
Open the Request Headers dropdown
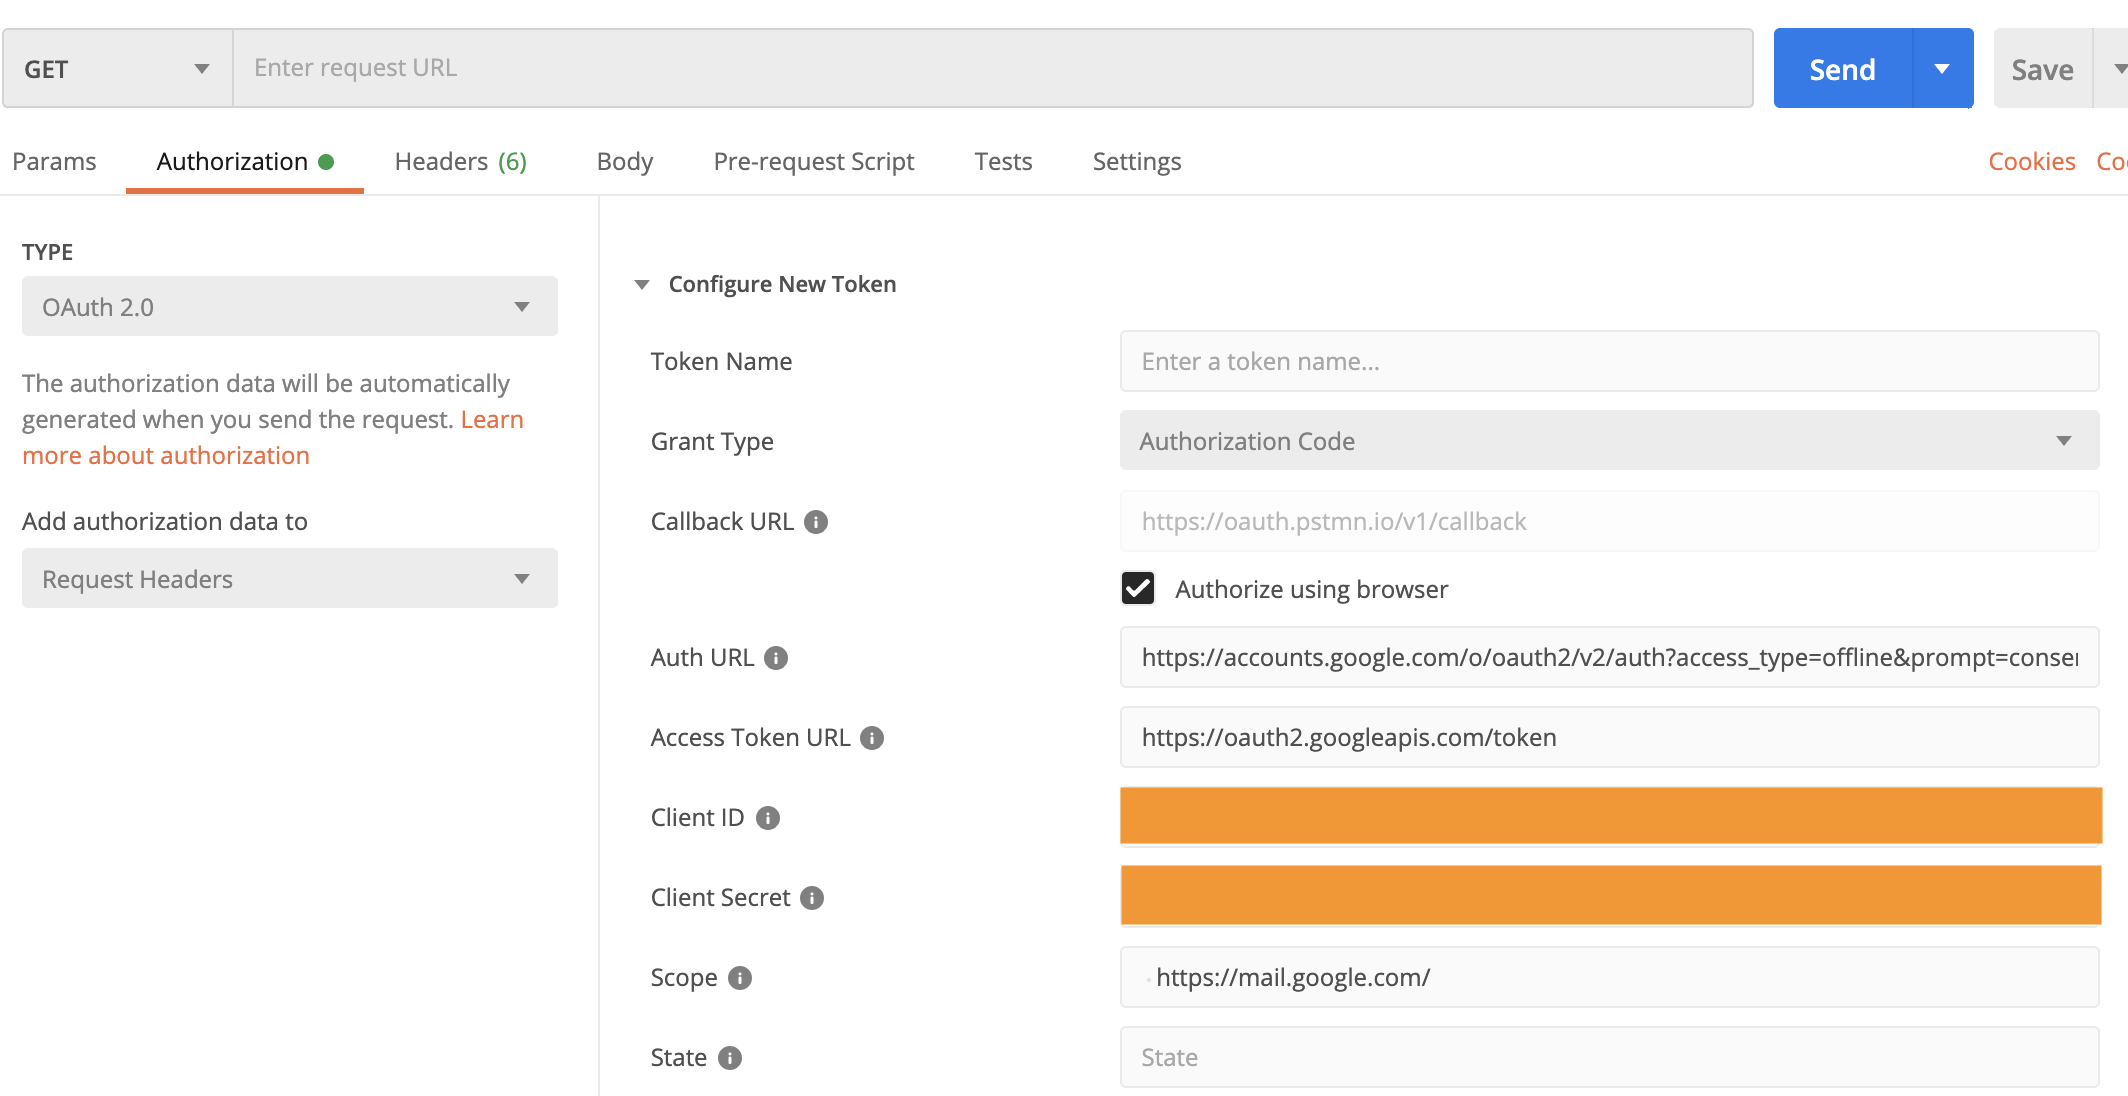(289, 579)
